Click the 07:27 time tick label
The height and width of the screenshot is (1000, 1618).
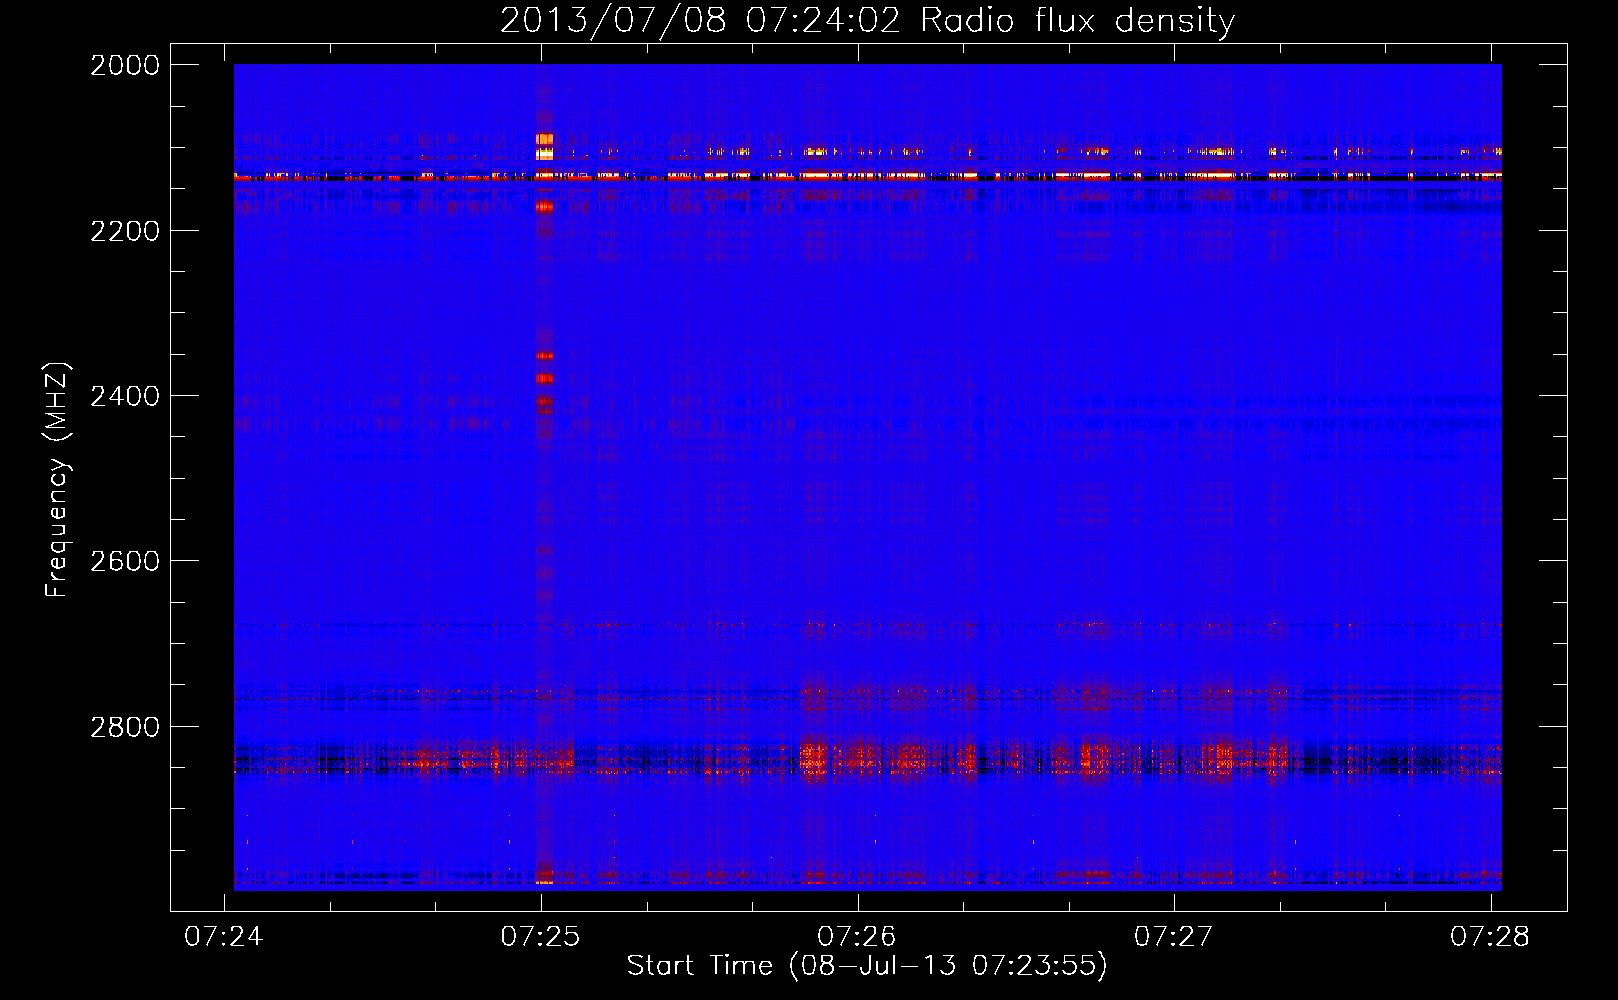[x=1174, y=936]
